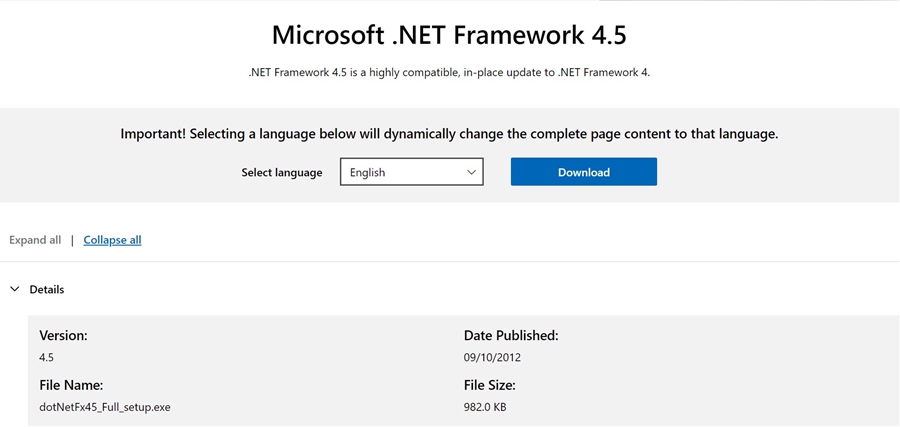Click the File Size label
The height and width of the screenshot is (427, 900).
pyautogui.click(x=489, y=385)
